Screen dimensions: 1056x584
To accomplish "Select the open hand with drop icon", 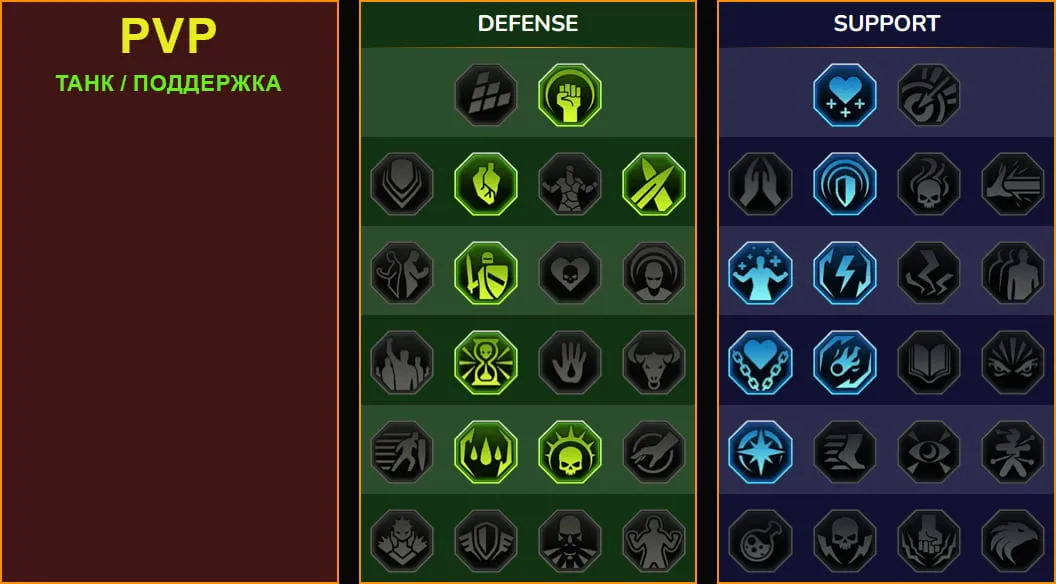I will tap(570, 362).
